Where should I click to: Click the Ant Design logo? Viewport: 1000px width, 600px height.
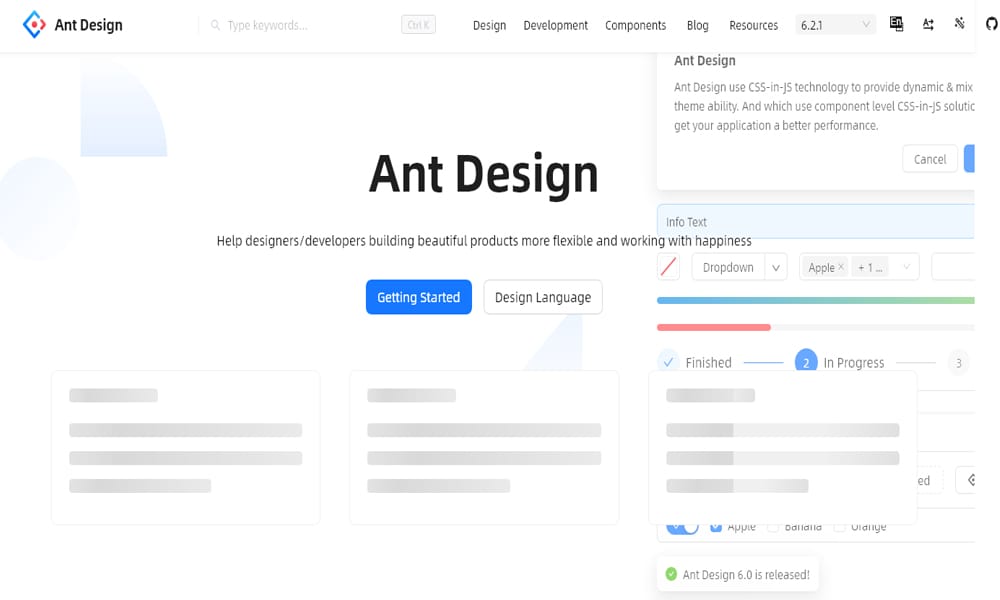point(72,24)
